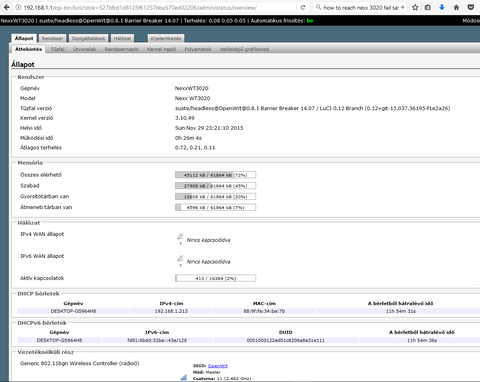Click the browser search field
Image resolution: width=480 pixels, height=382 pixels.
[x=361, y=7]
